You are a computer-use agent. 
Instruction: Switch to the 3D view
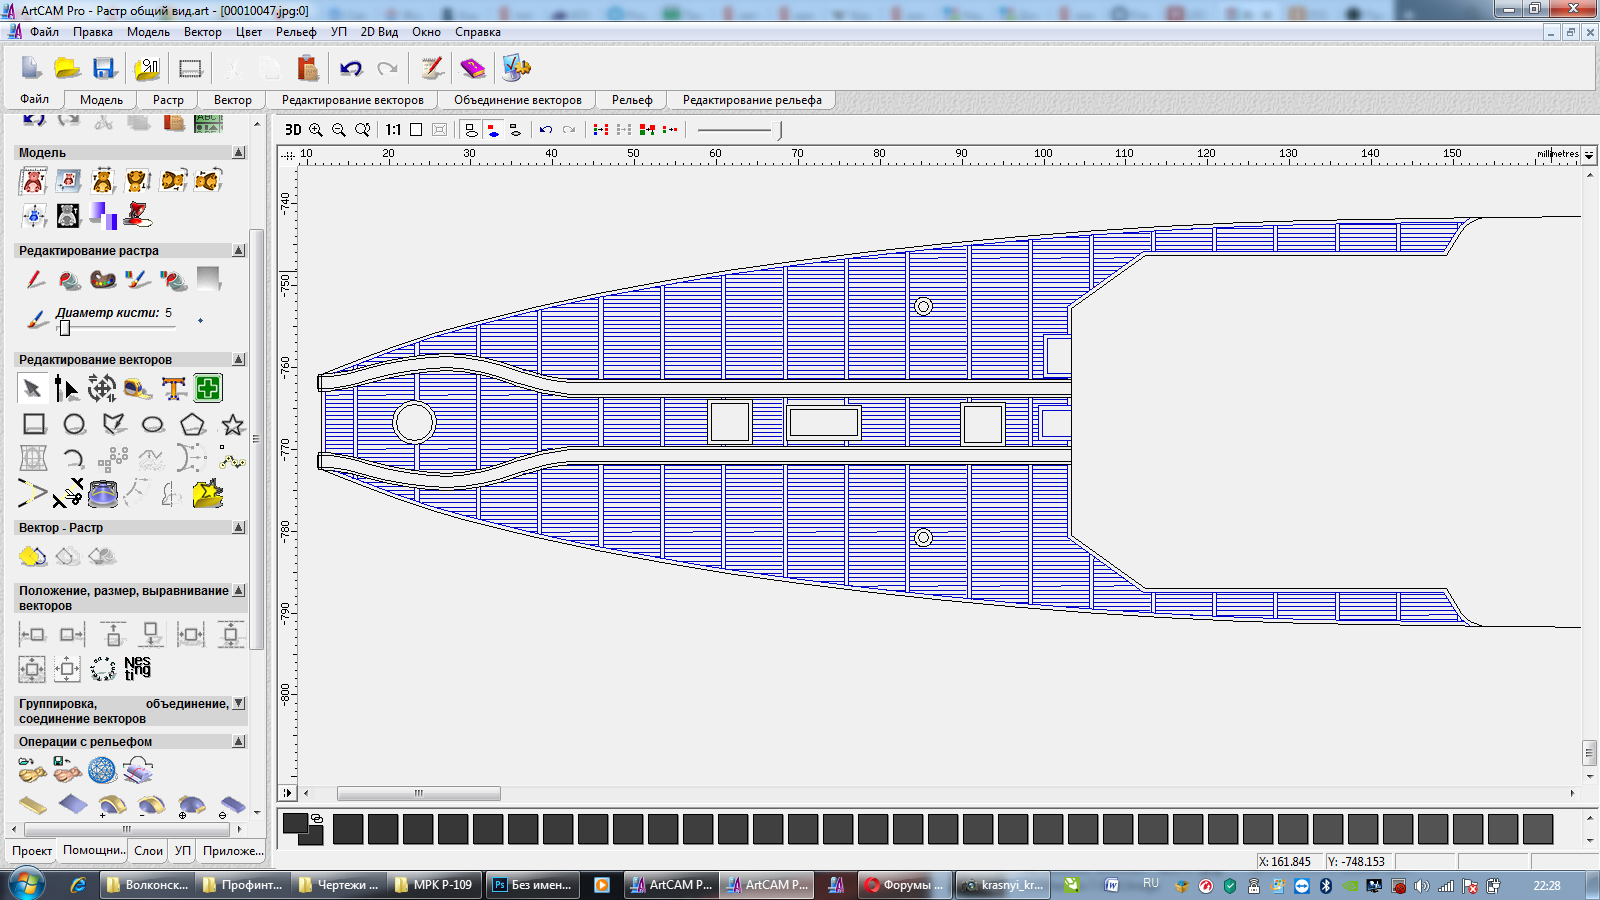(293, 130)
